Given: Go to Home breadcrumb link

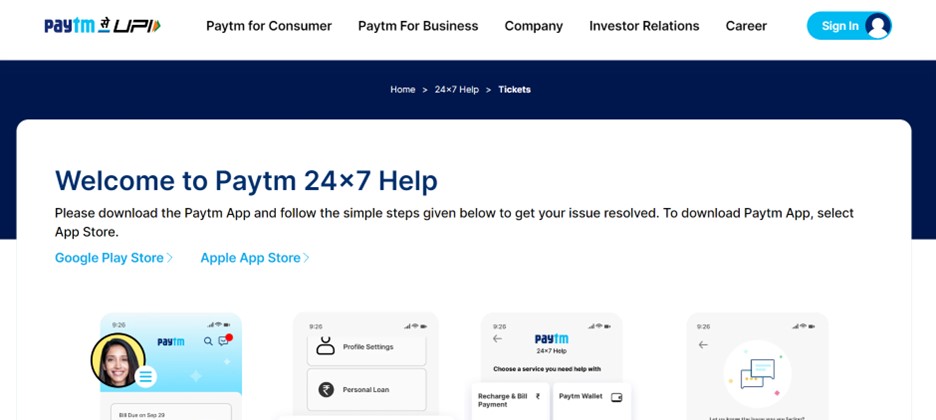Looking at the screenshot, I should pyautogui.click(x=402, y=89).
